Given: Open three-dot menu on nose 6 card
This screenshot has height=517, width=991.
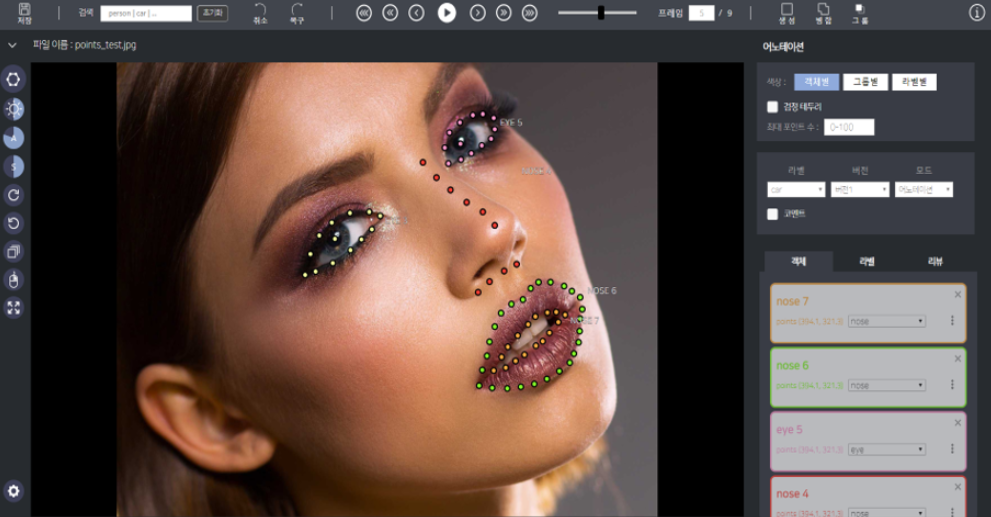Looking at the screenshot, I should [952, 384].
